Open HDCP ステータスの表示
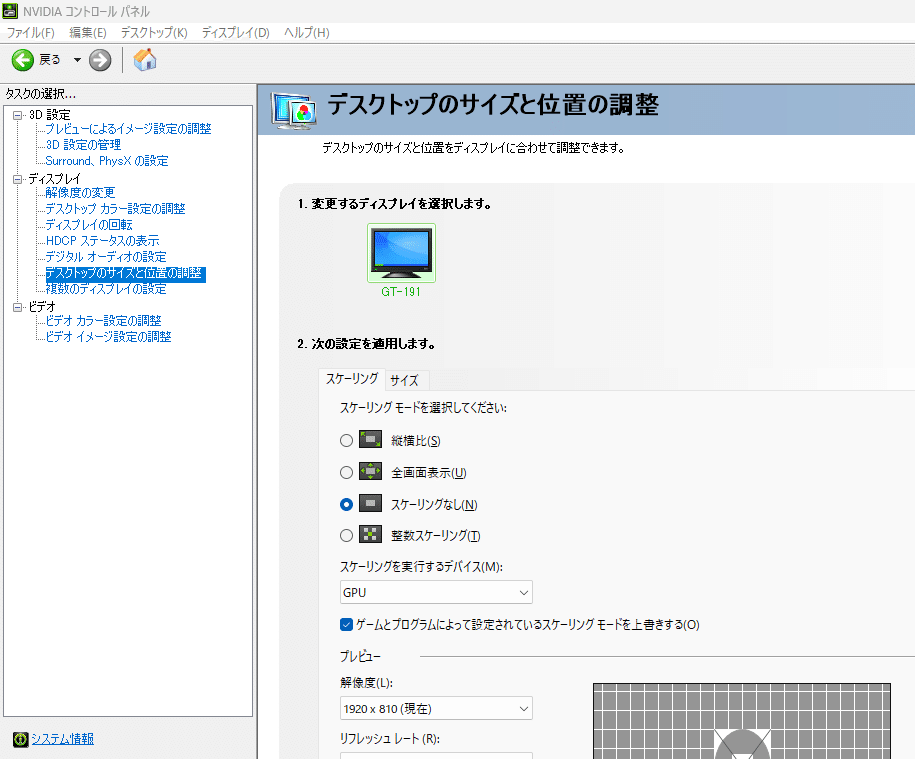This screenshot has width=915, height=759. (x=102, y=241)
